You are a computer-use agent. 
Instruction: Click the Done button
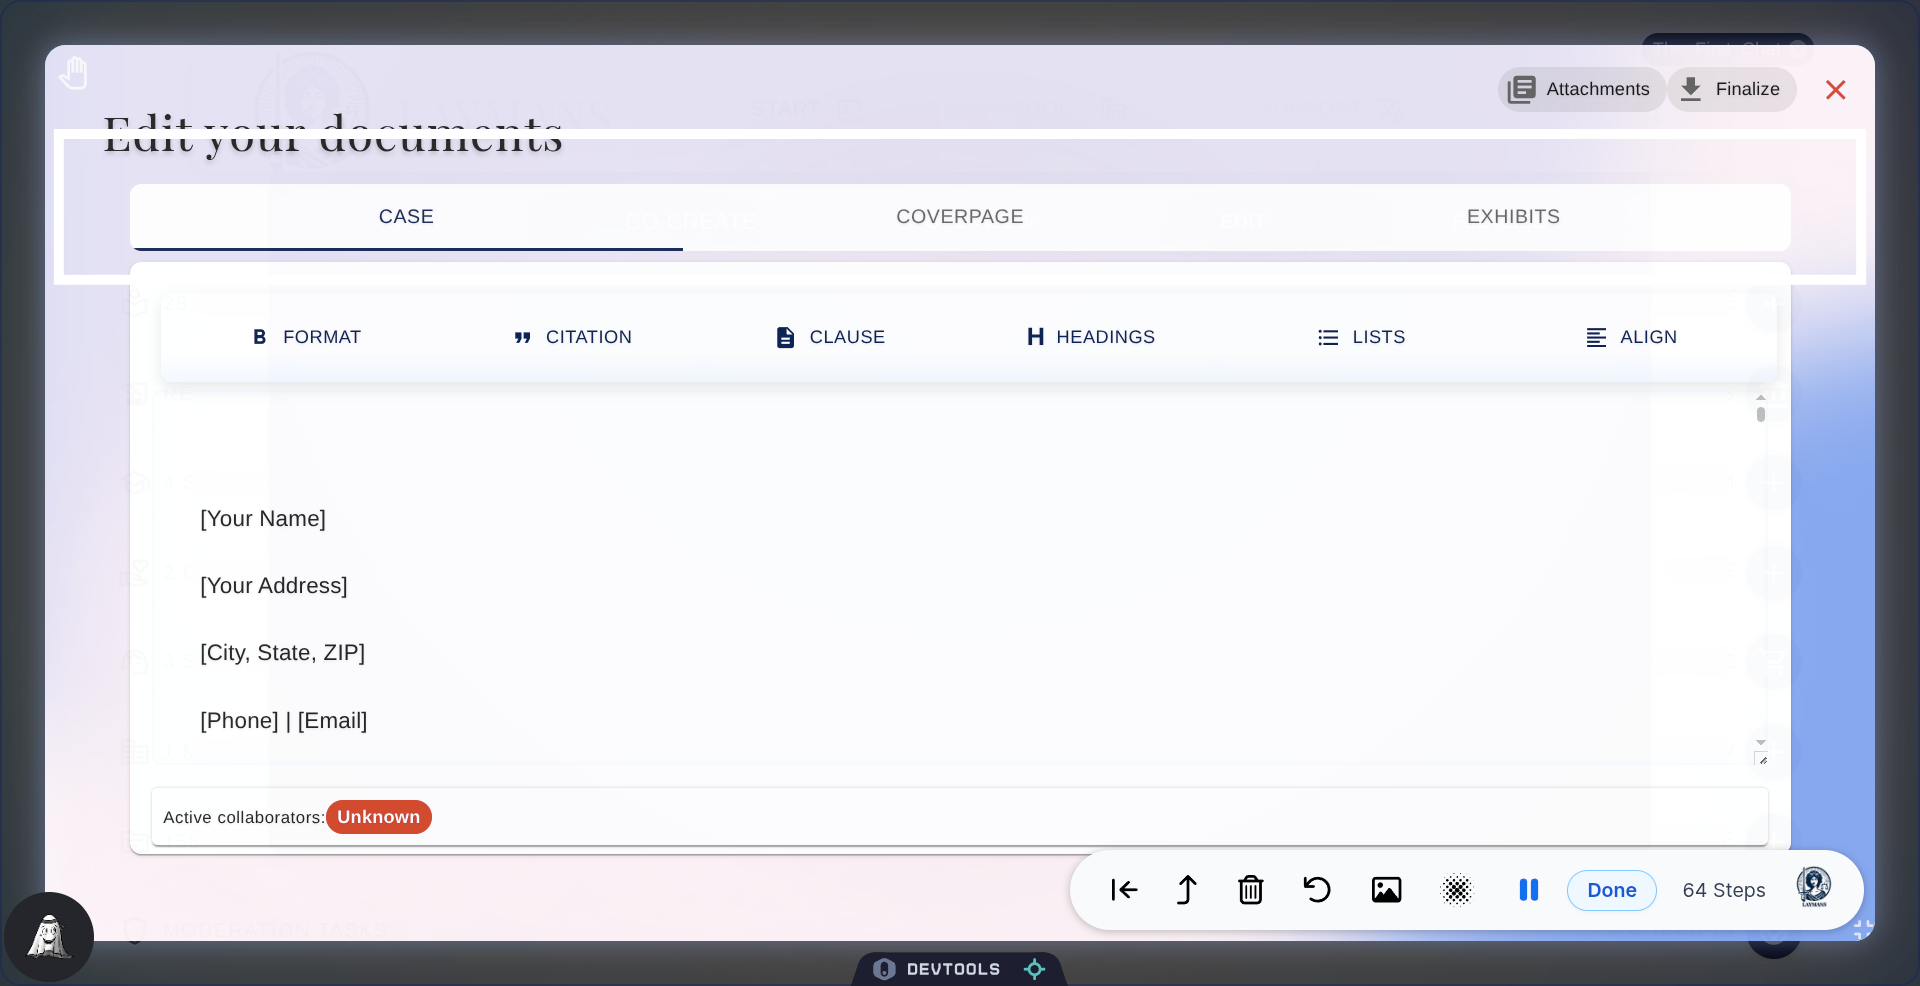click(1612, 890)
